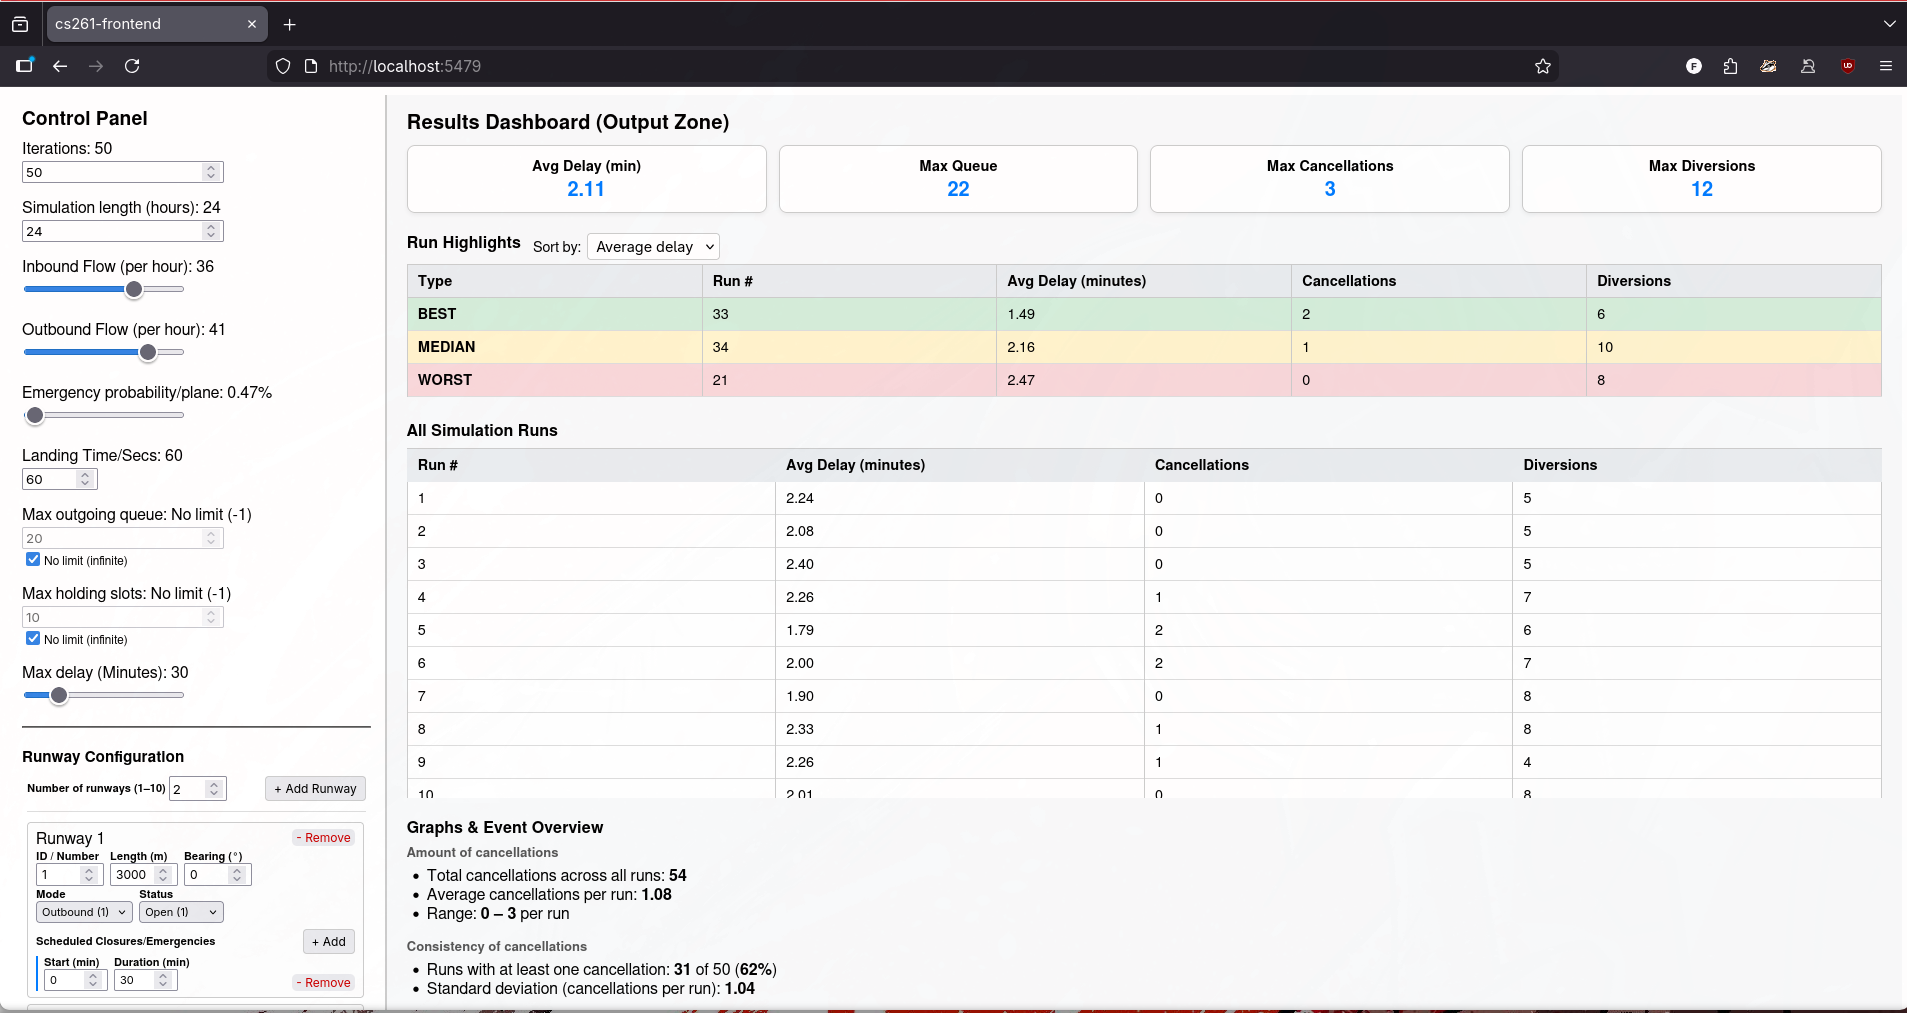Bookmark this page with the star icon
This screenshot has height=1013, width=1907.
click(1542, 66)
